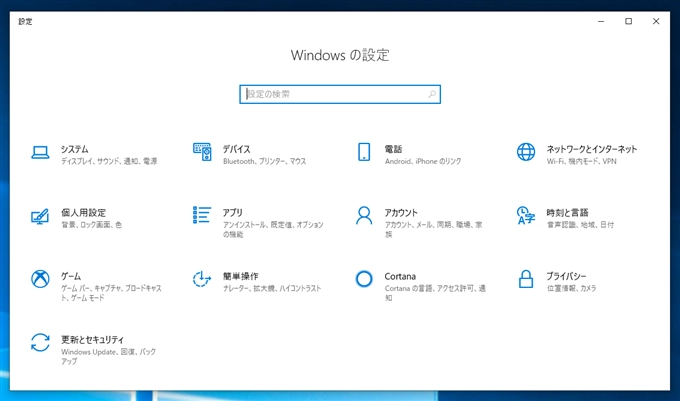Image resolution: width=680 pixels, height=401 pixels.
Task: Click the Wi-Fi、機内モード、VPN description
Action: click(x=582, y=161)
